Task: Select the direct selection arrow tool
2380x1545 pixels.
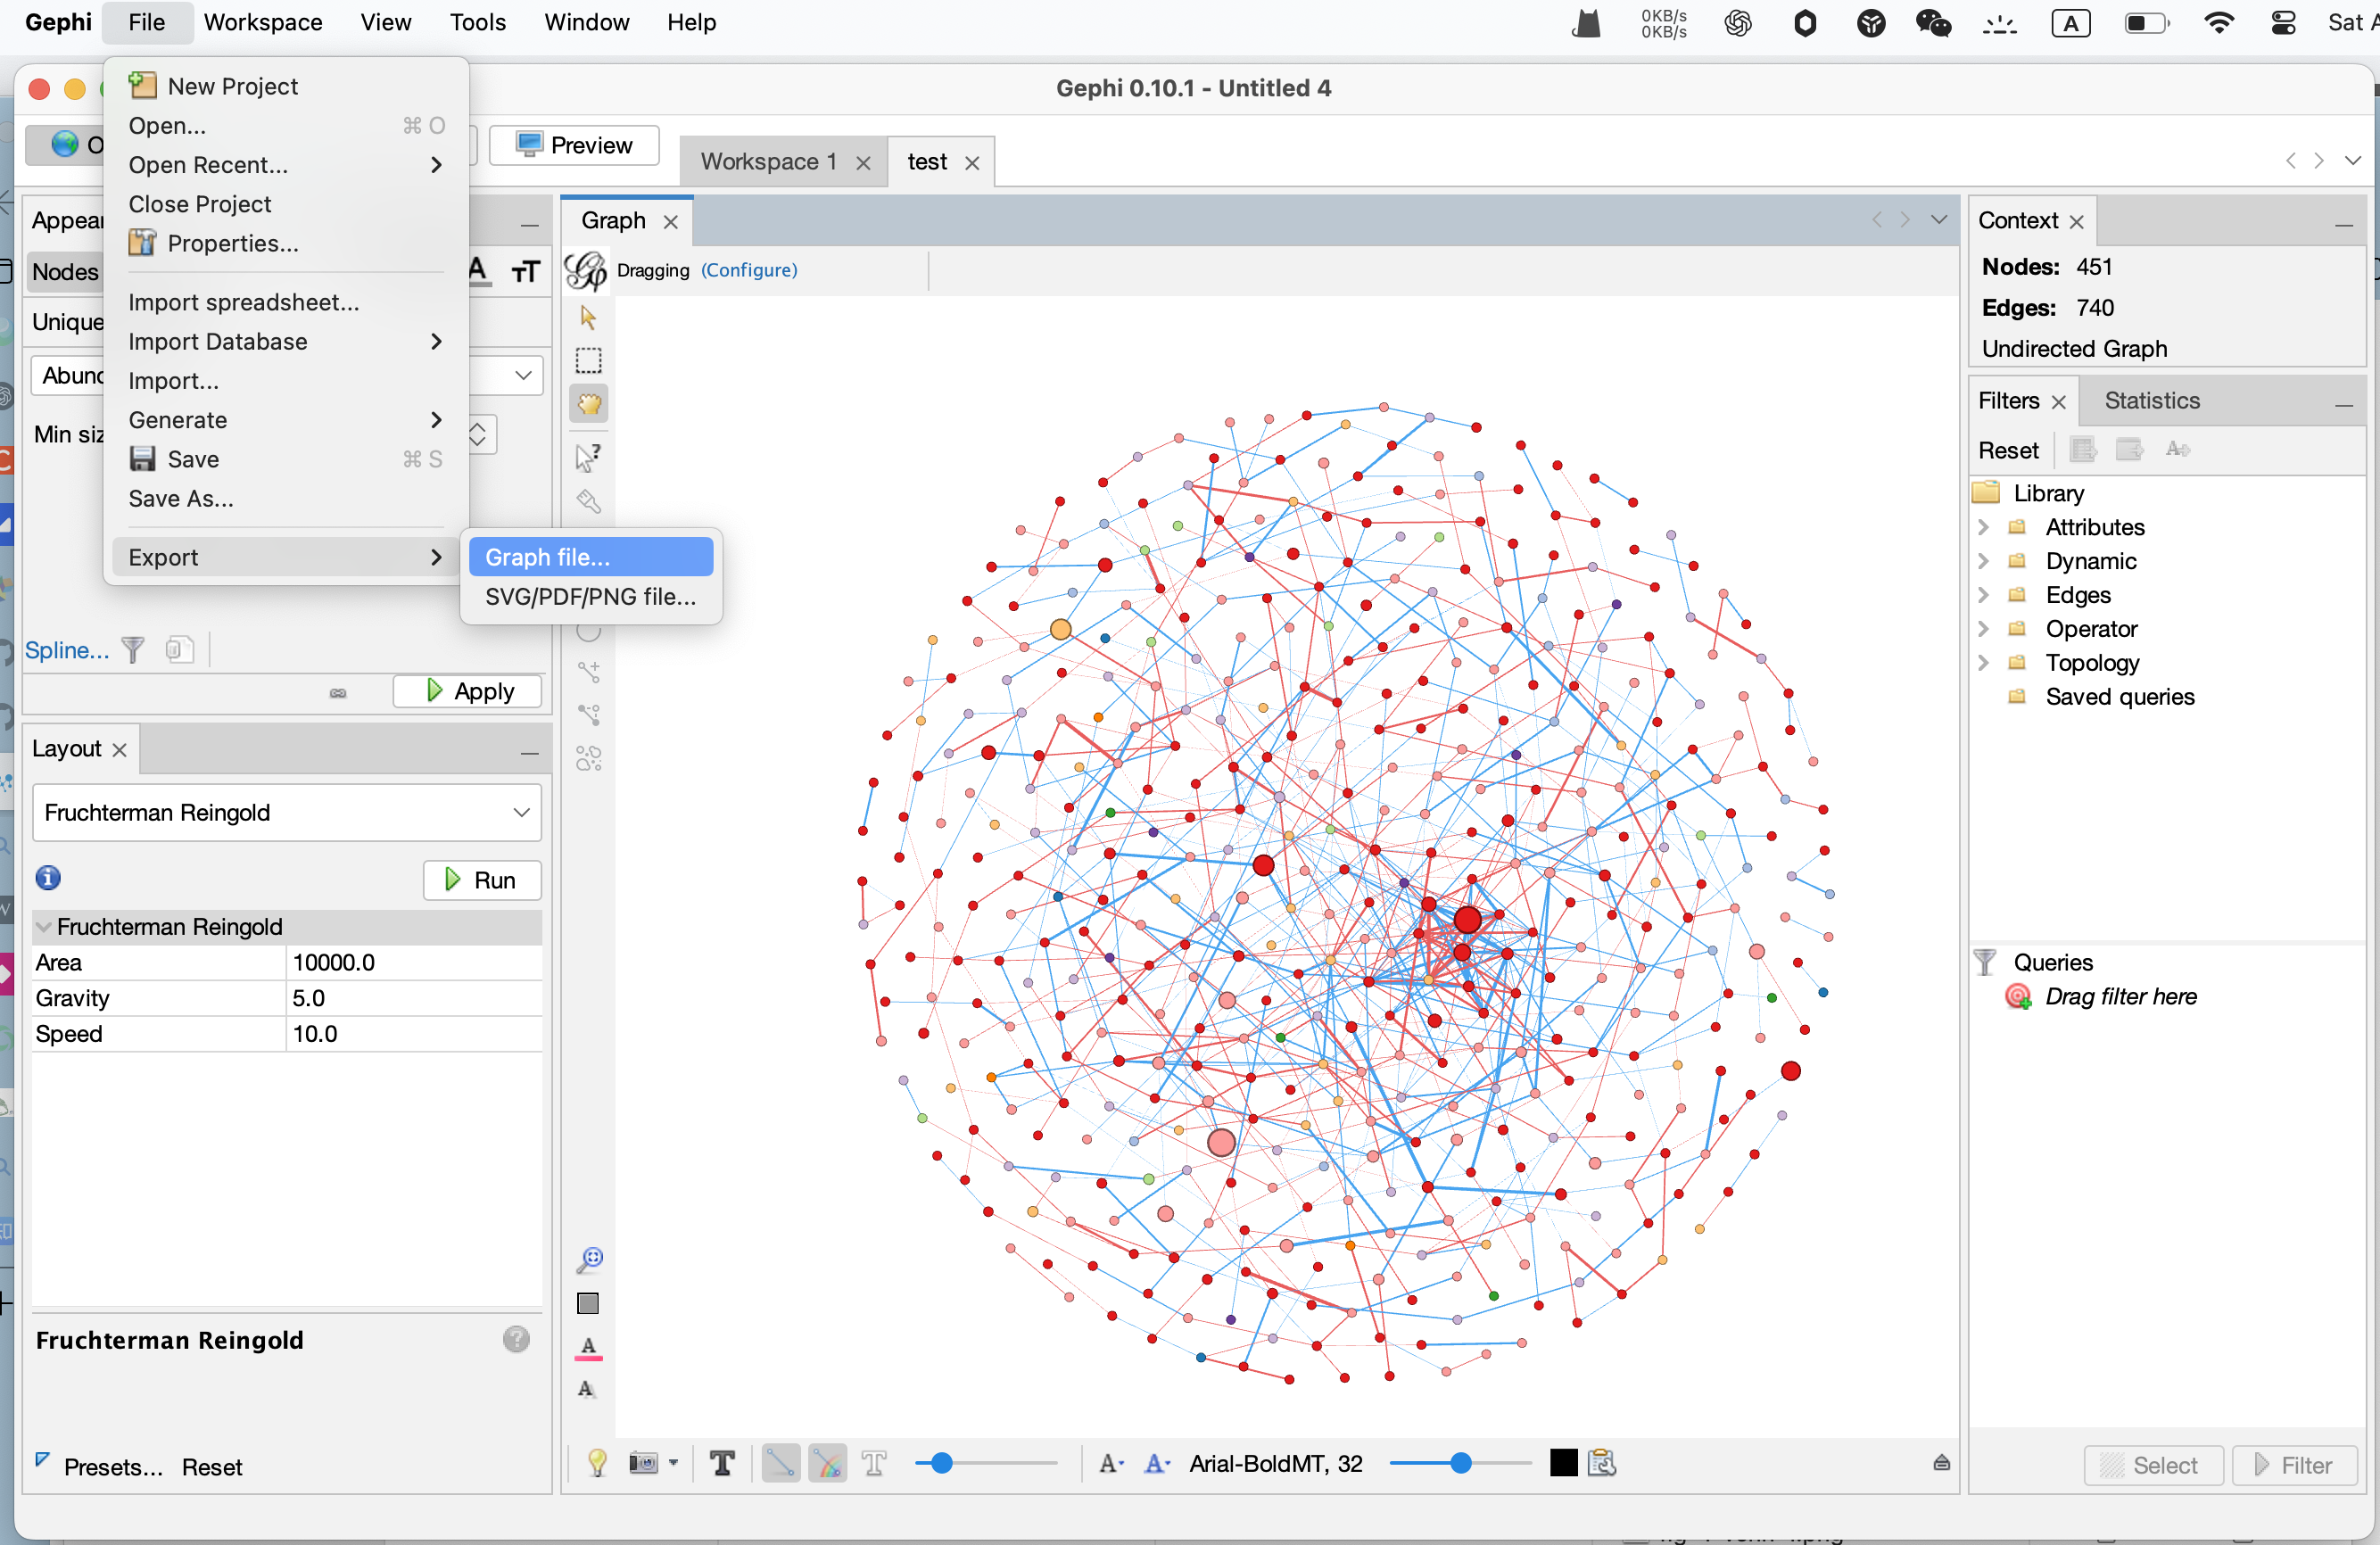Action: [588, 318]
